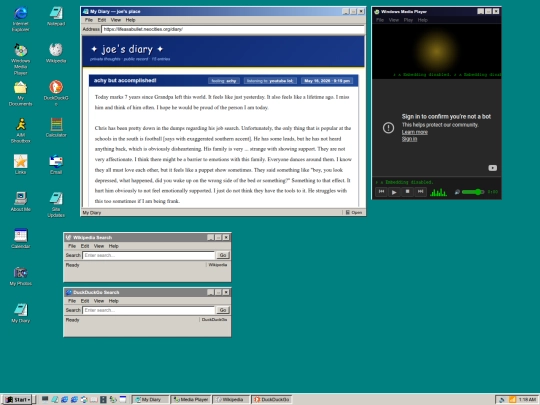Click the 'Ready' status in Wikipedia Search

click(x=72, y=265)
